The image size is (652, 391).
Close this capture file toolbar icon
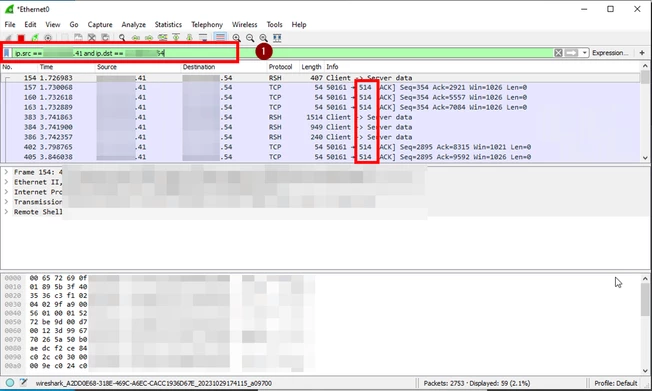point(91,38)
